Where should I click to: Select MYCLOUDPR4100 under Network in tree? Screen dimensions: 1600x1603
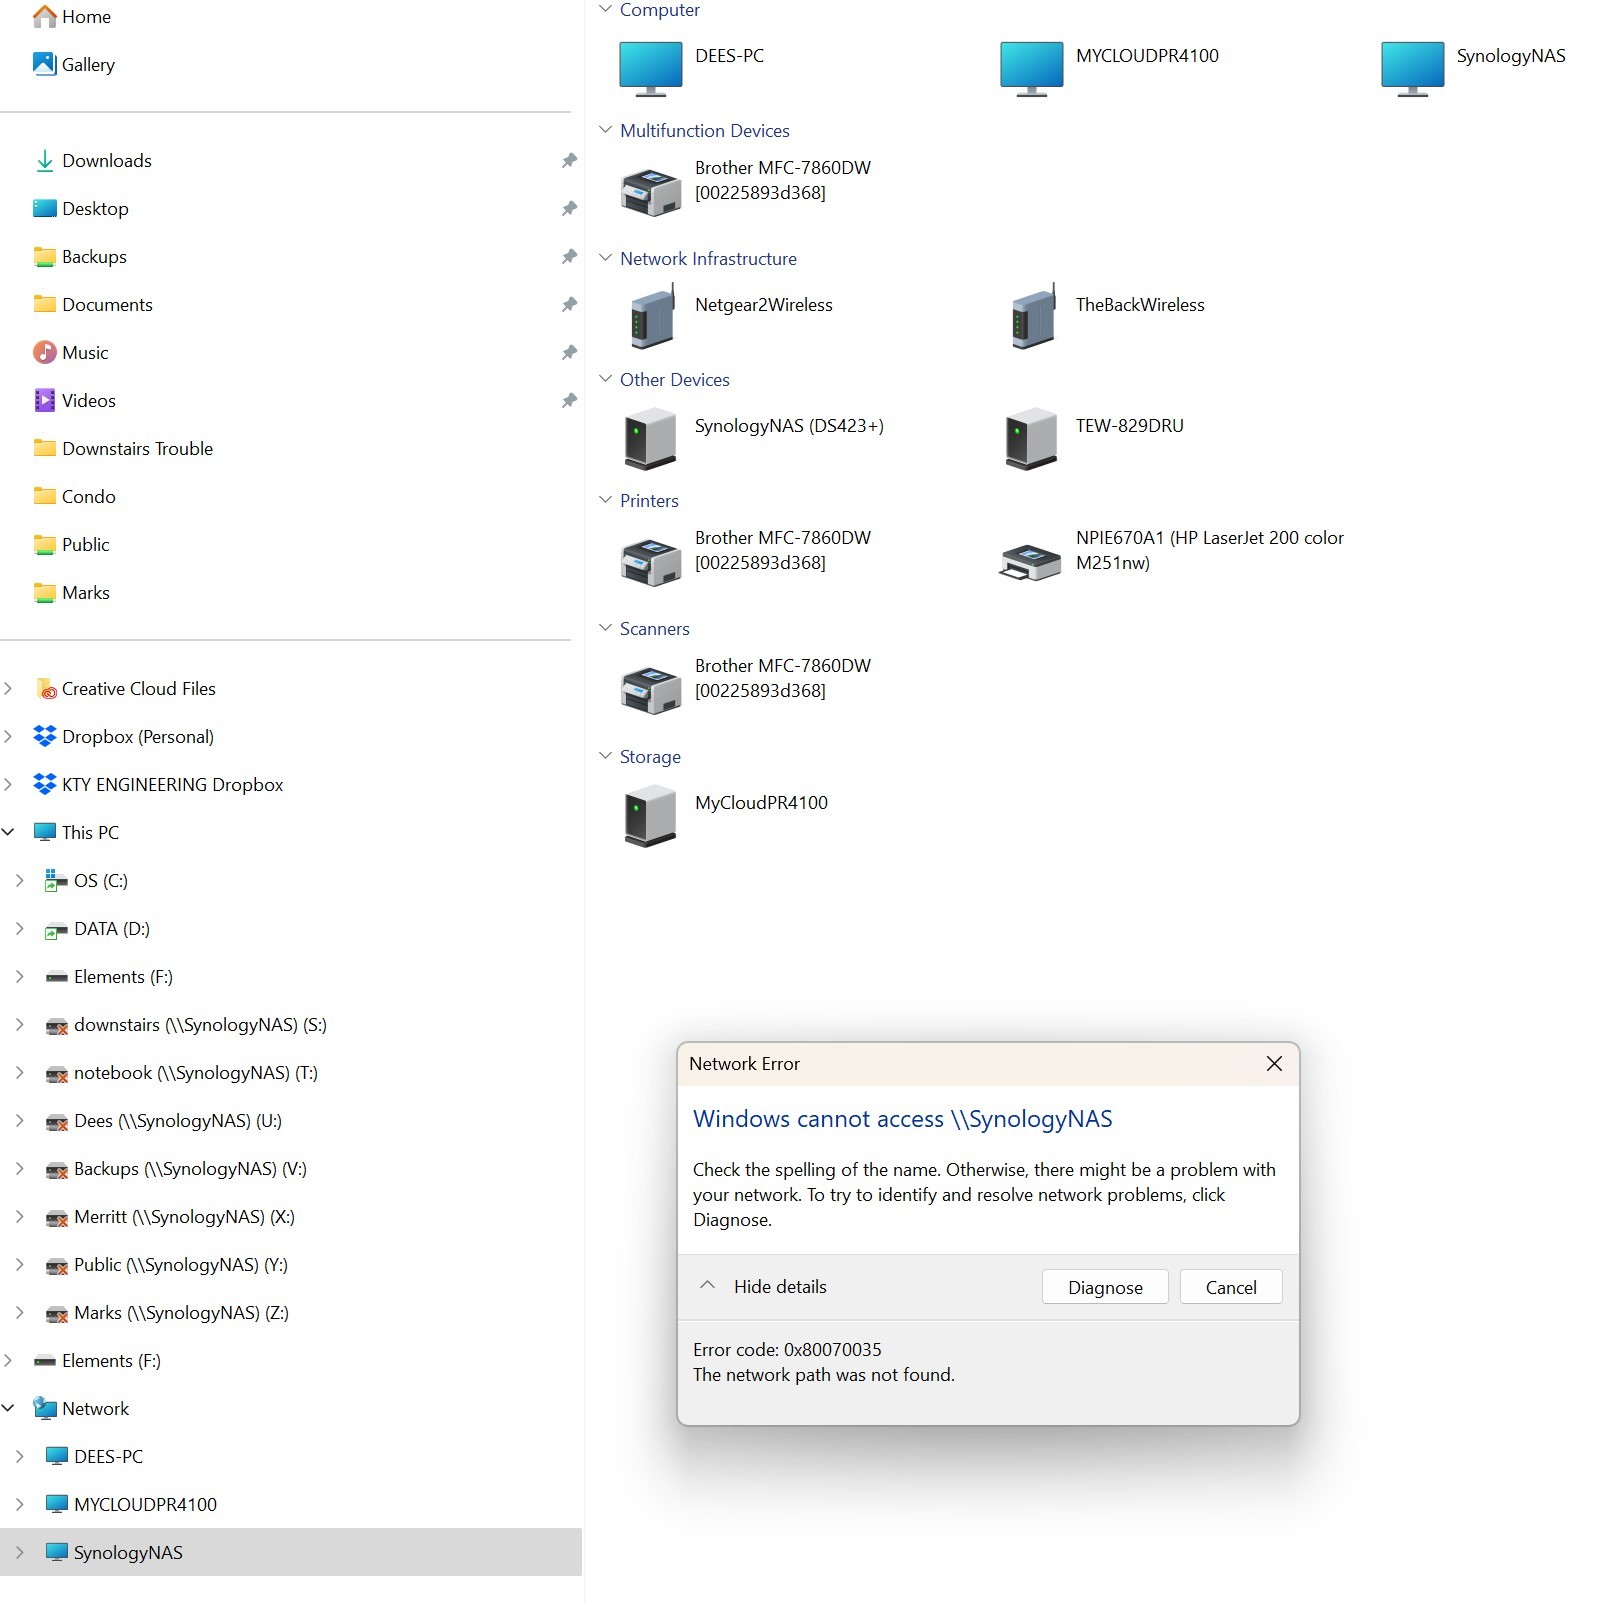131,1504
